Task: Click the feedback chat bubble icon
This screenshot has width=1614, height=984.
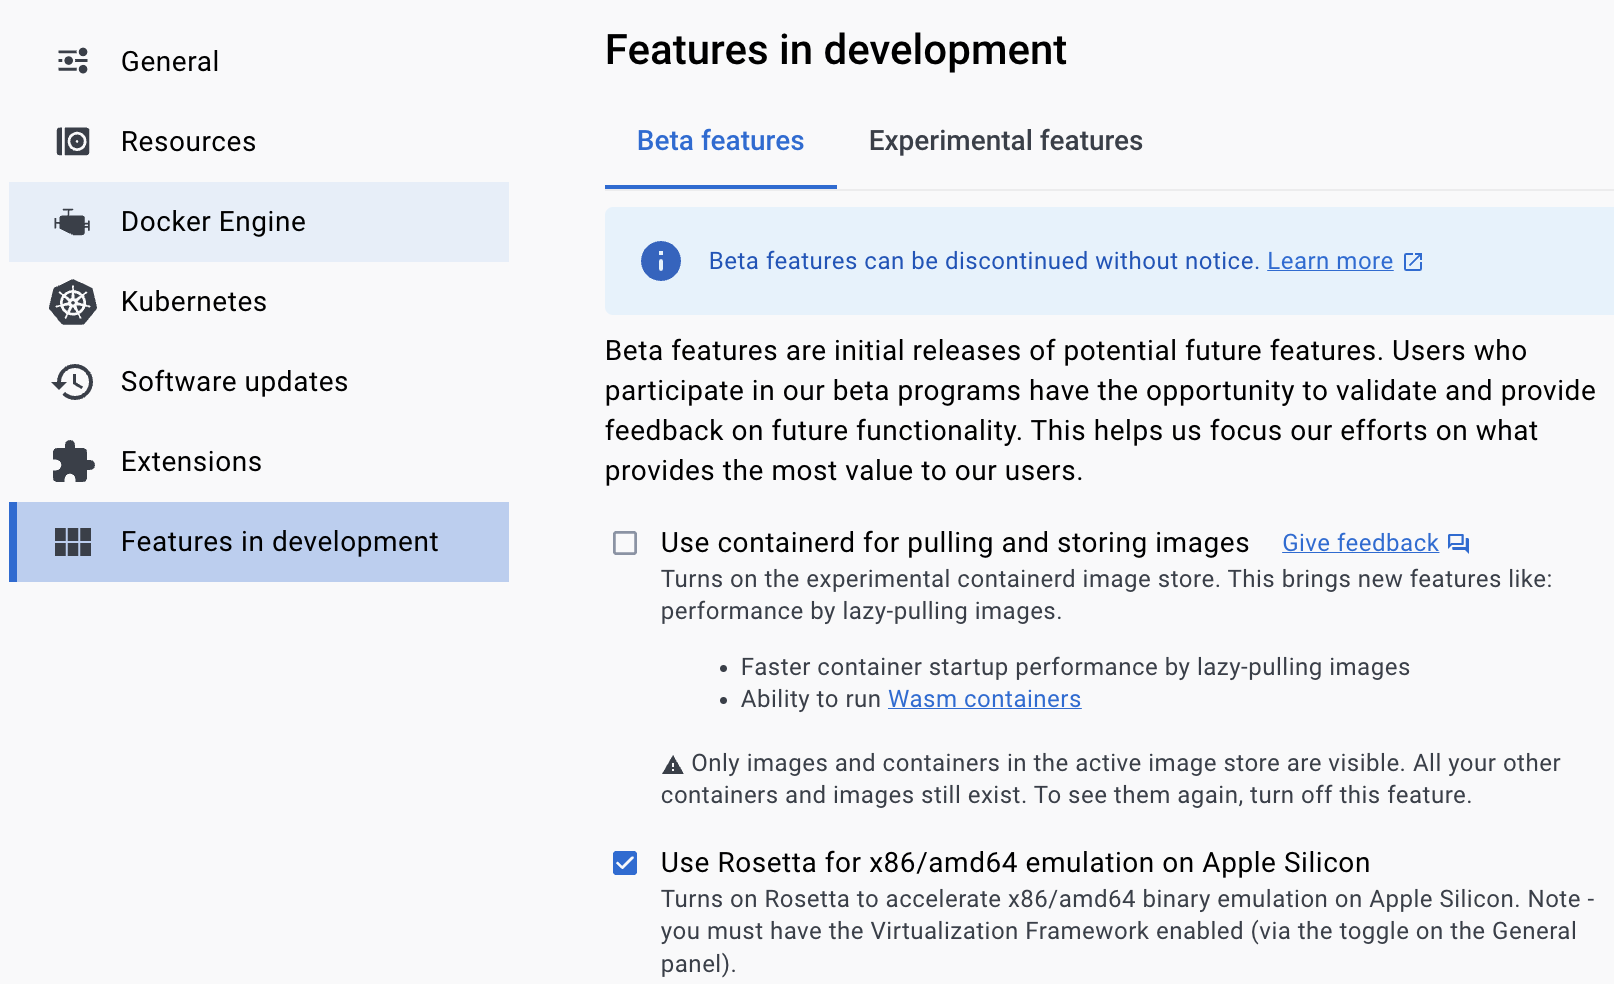Action: tap(1459, 543)
